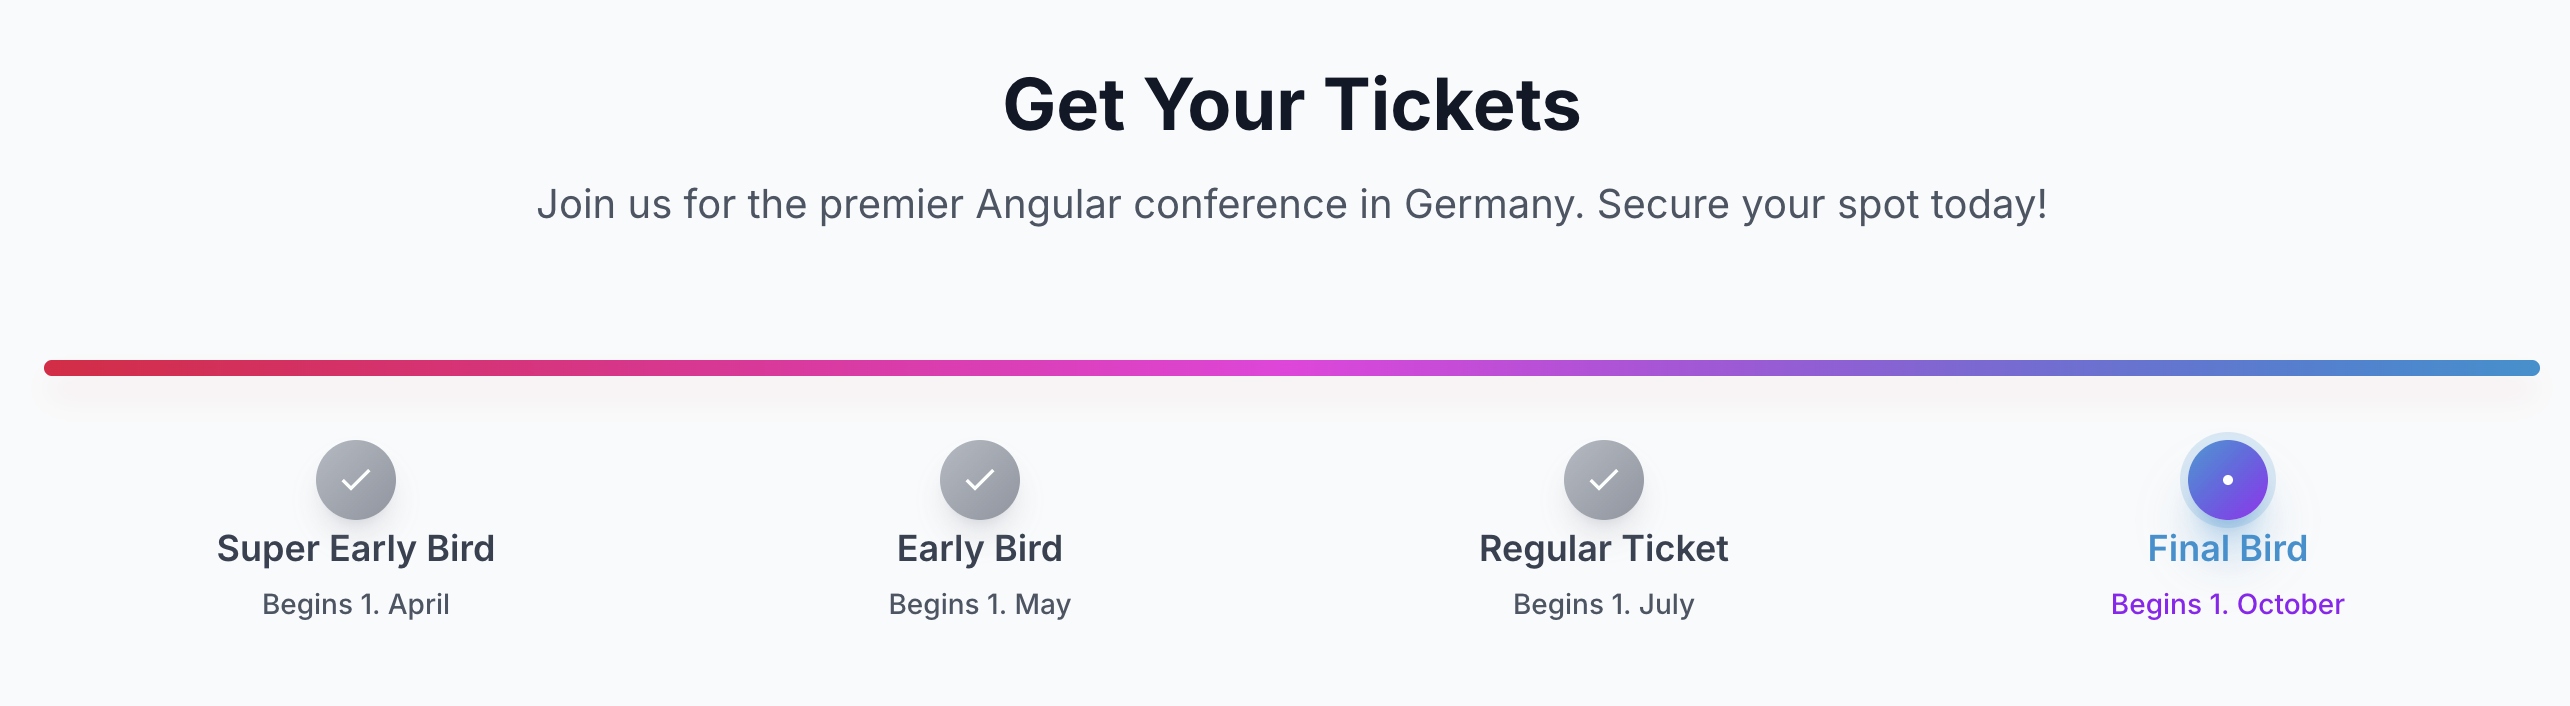2570x706 pixels.
Task: Select the Early Bird phase title
Action: (980, 549)
